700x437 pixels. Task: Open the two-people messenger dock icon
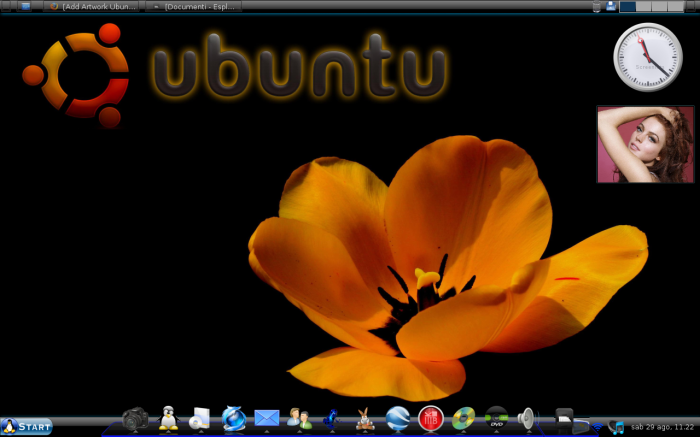point(299,419)
